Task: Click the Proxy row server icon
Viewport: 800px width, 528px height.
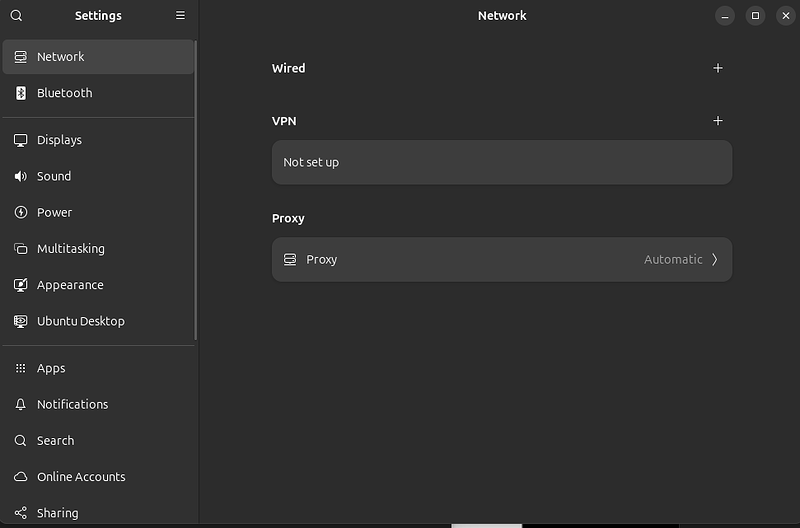Action: [290, 259]
